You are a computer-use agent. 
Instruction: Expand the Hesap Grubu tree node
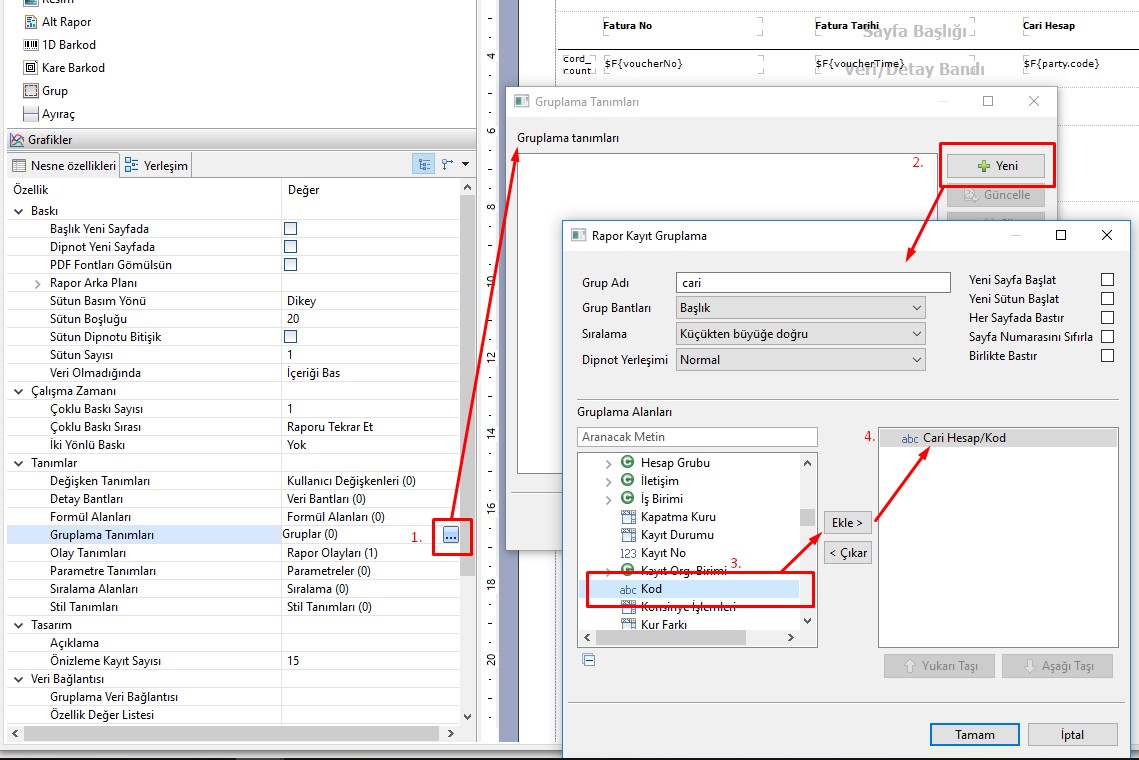pyautogui.click(x=609, y=463)
